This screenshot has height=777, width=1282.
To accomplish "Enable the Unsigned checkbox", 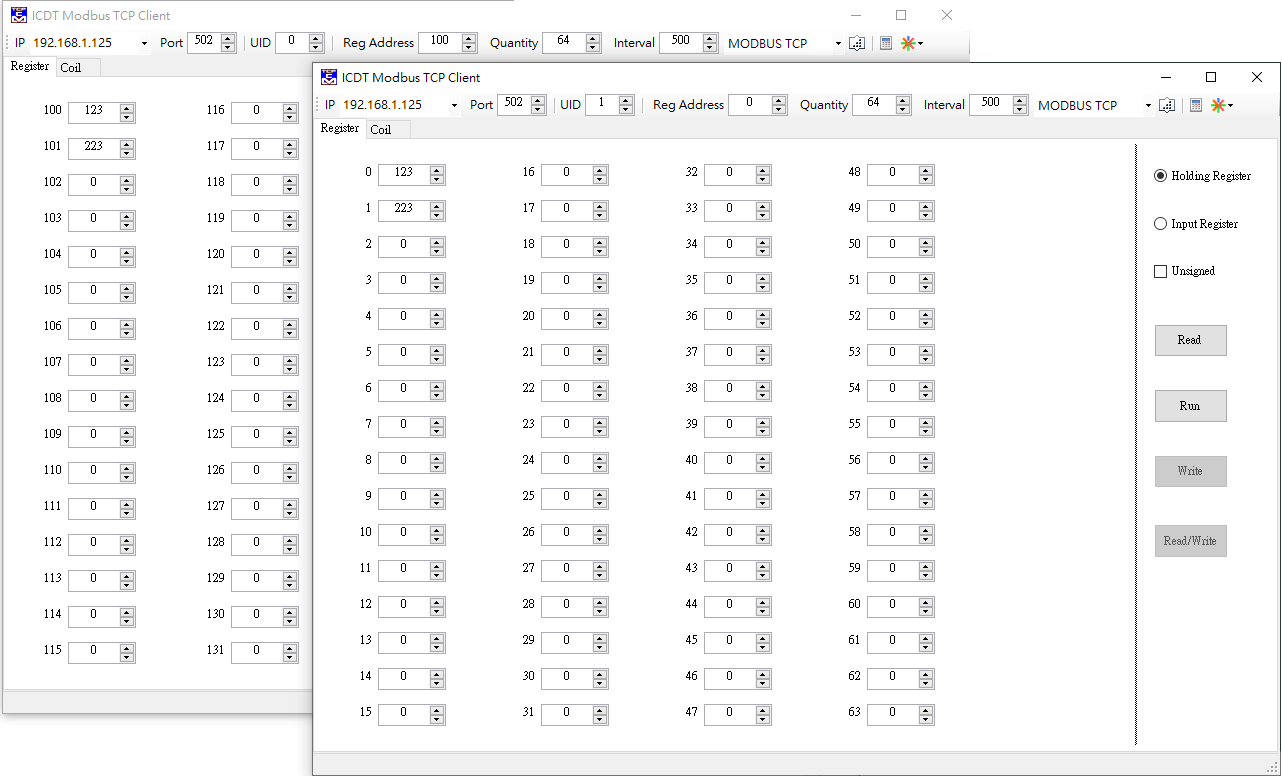I will tap(1160, 271).
